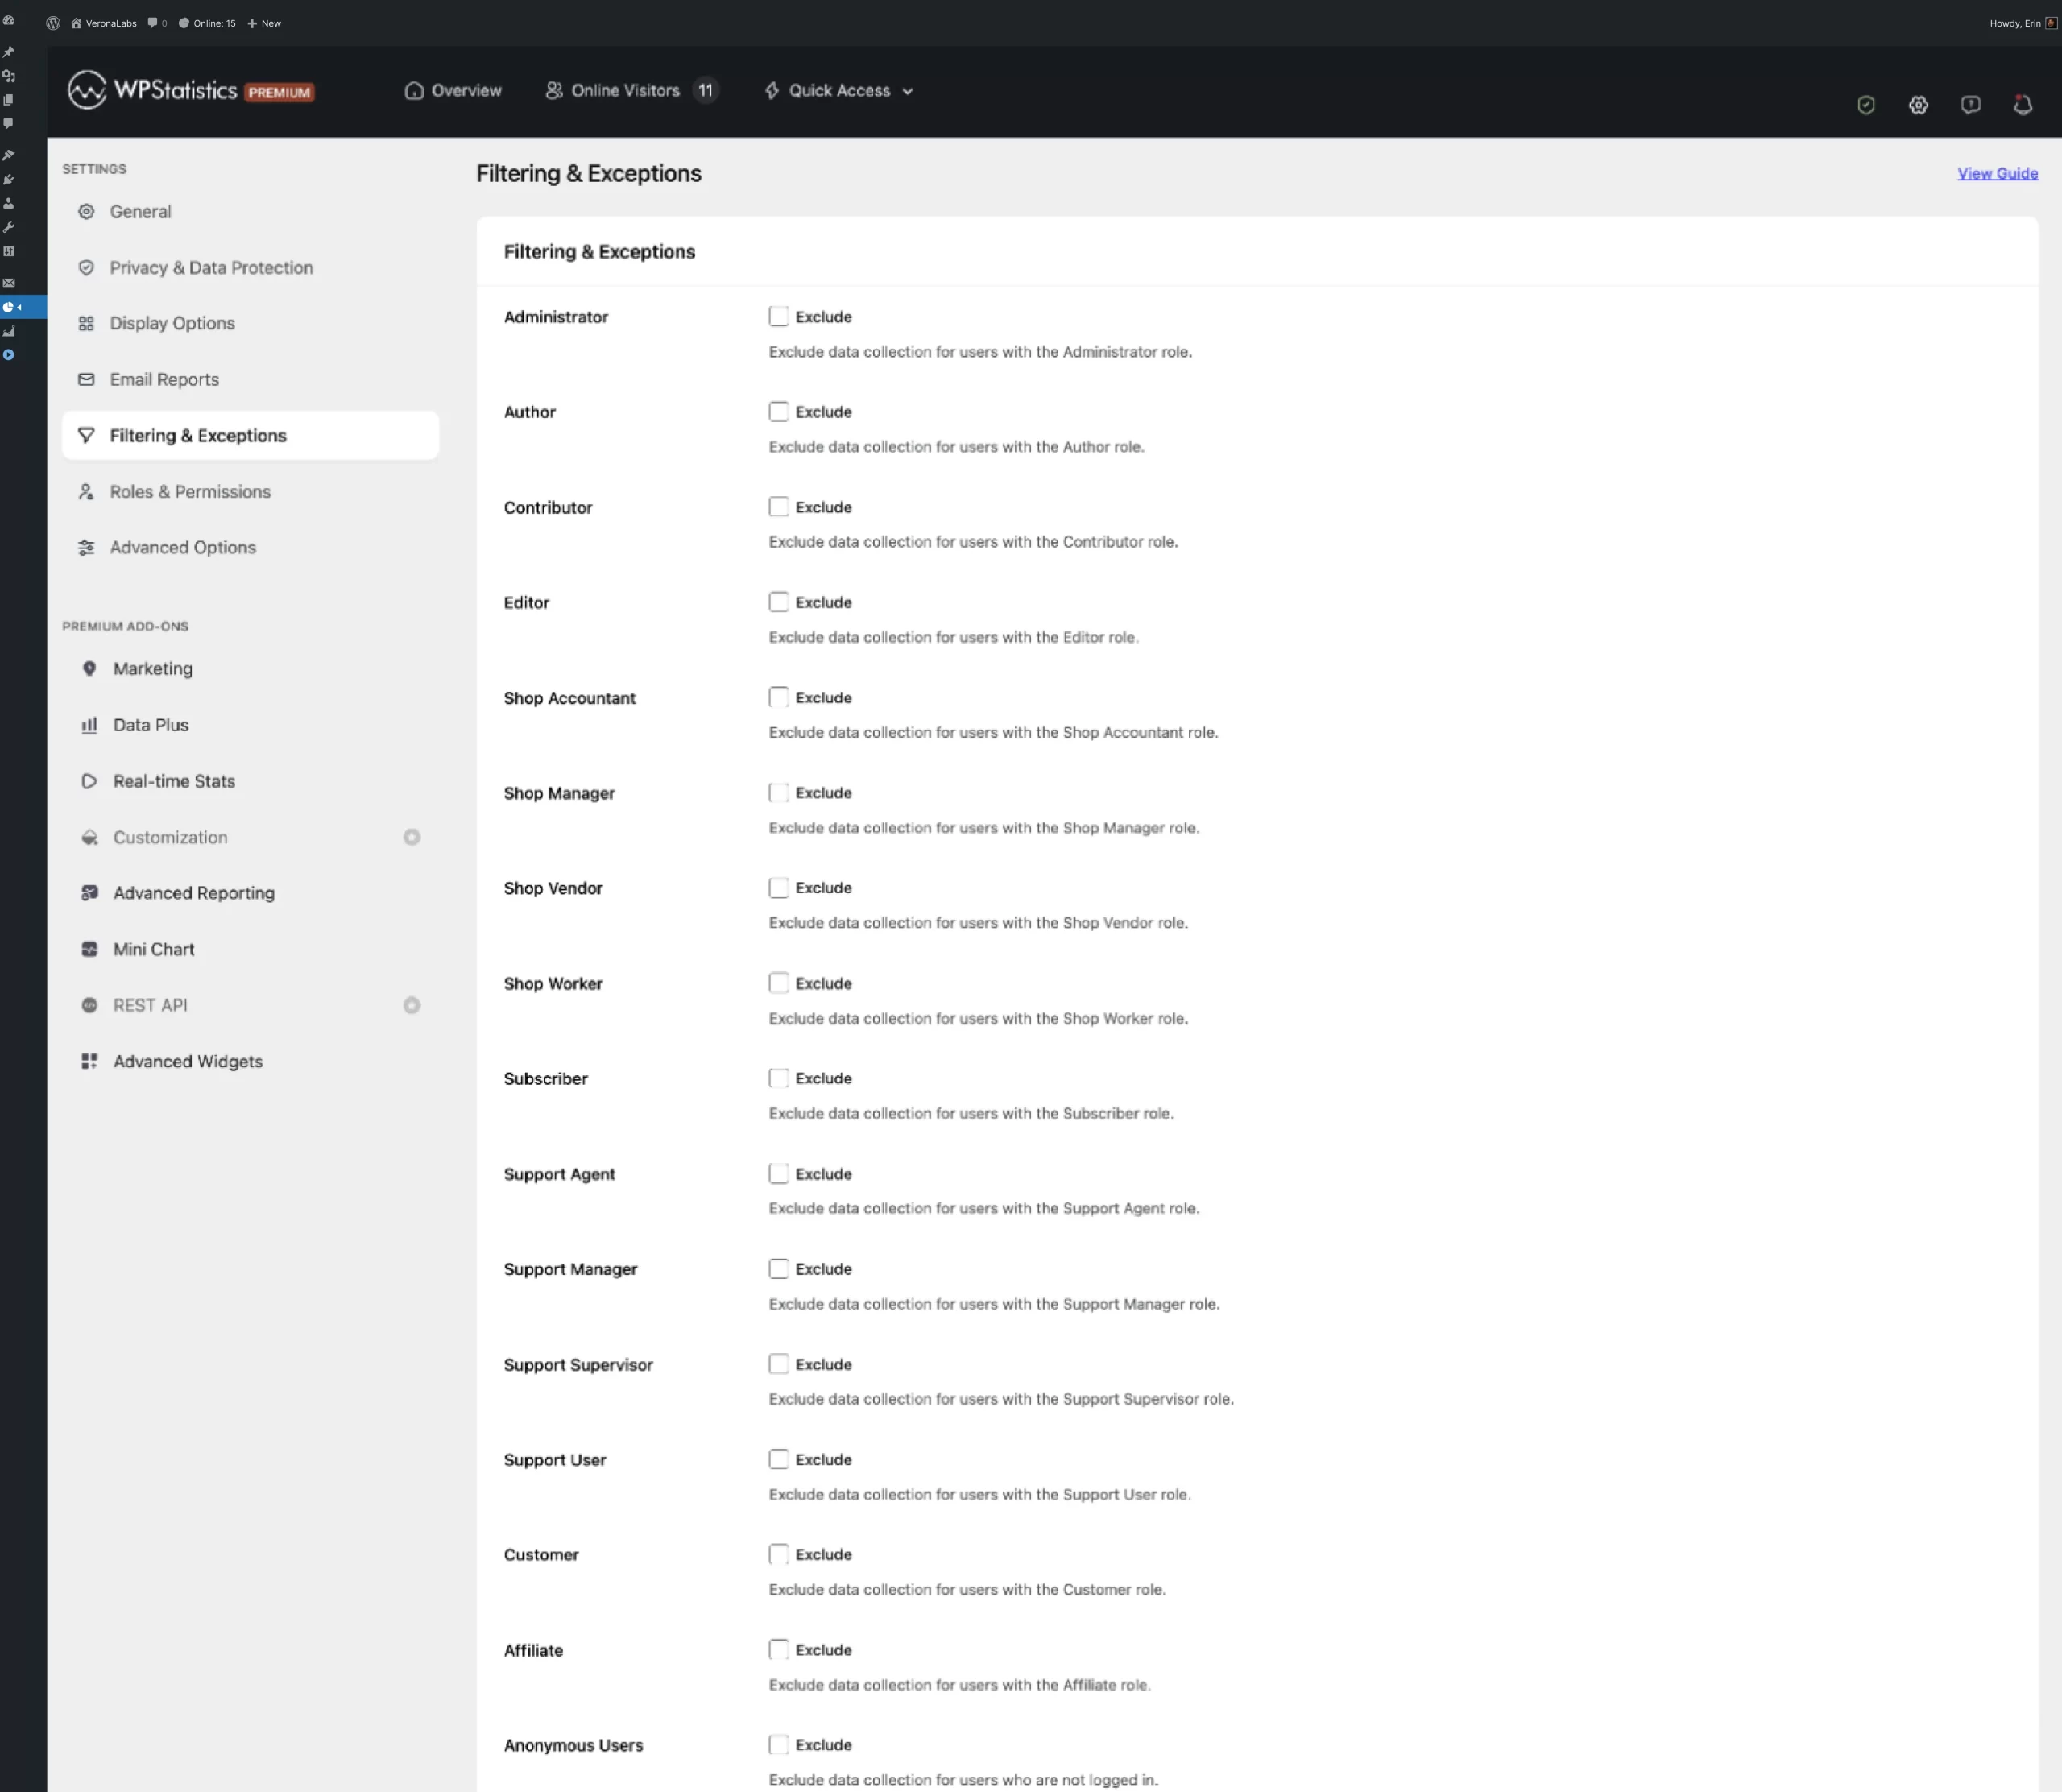Open Email Reports settings
Viewport: 2062px width, 1792px height.
click(250, 379)
